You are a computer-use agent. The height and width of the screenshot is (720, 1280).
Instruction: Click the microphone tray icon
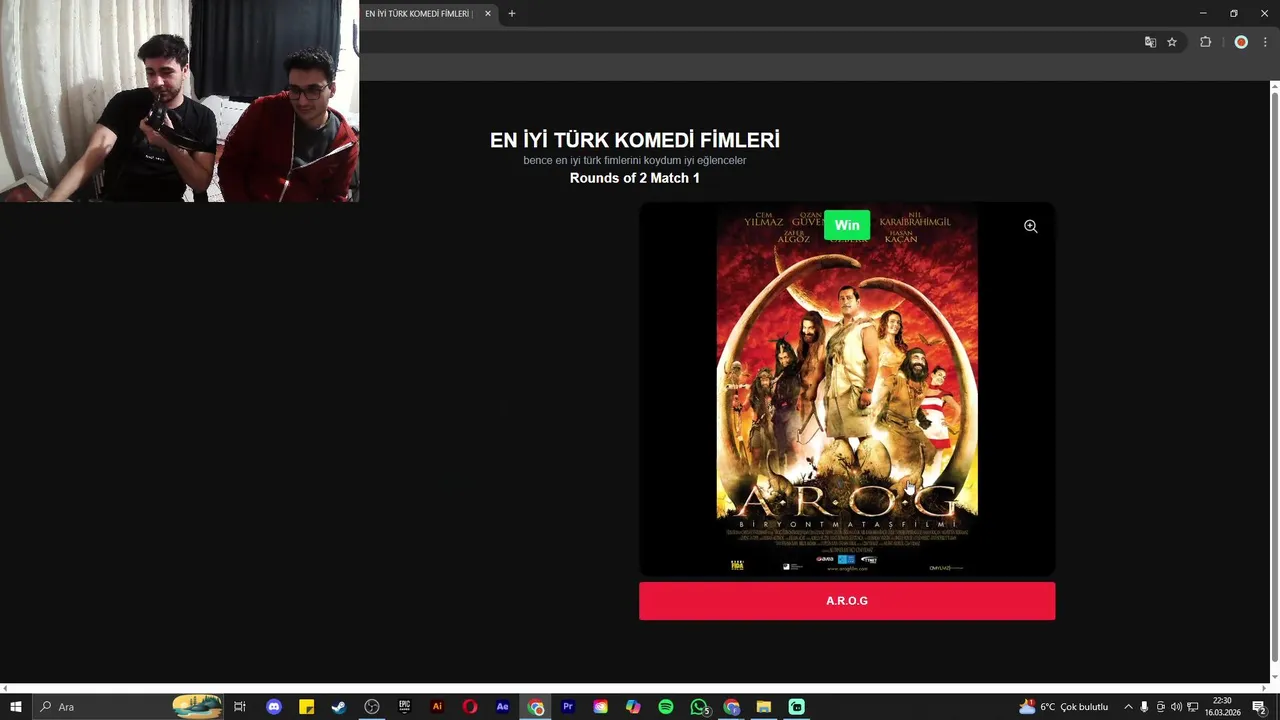coord(1144,707)
